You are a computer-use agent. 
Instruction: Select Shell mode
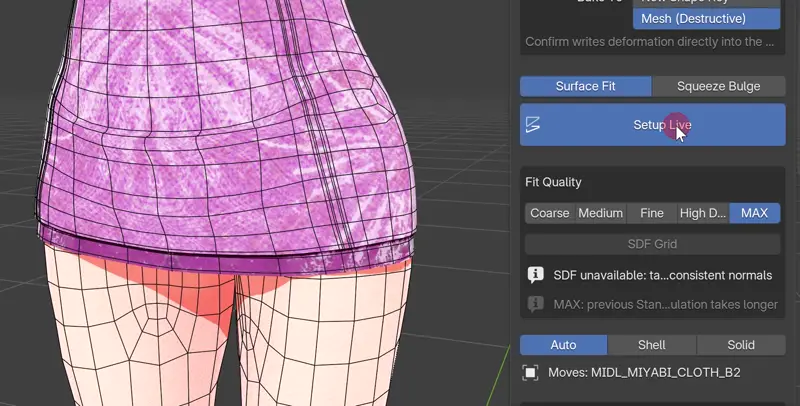pyautogui.click(x=652, y=345)
